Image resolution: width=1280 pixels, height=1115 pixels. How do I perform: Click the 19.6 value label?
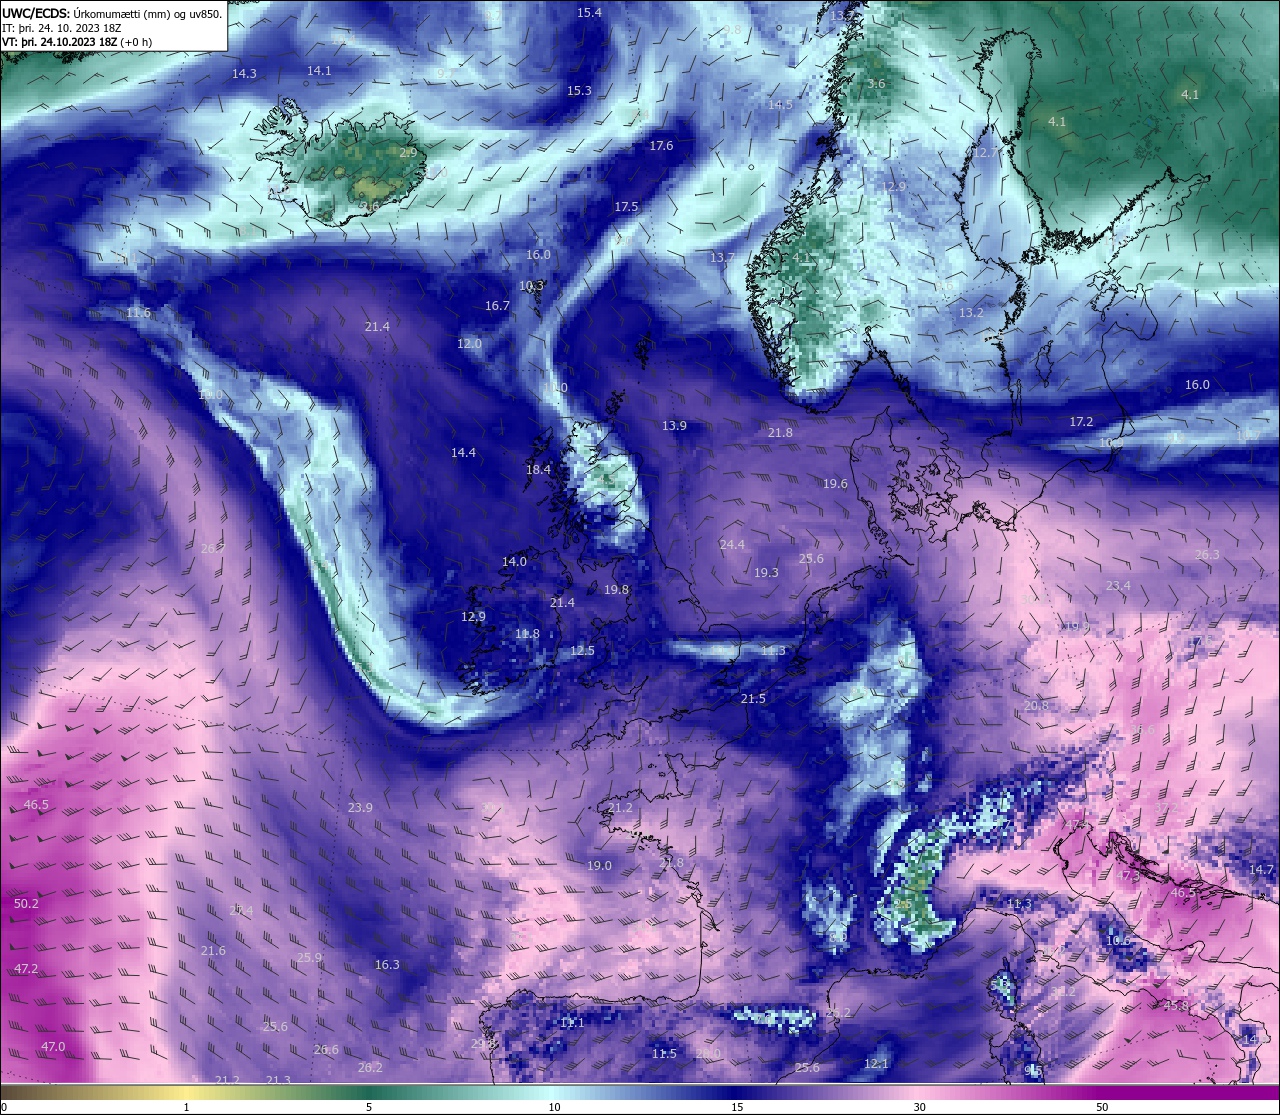[835, 484]
